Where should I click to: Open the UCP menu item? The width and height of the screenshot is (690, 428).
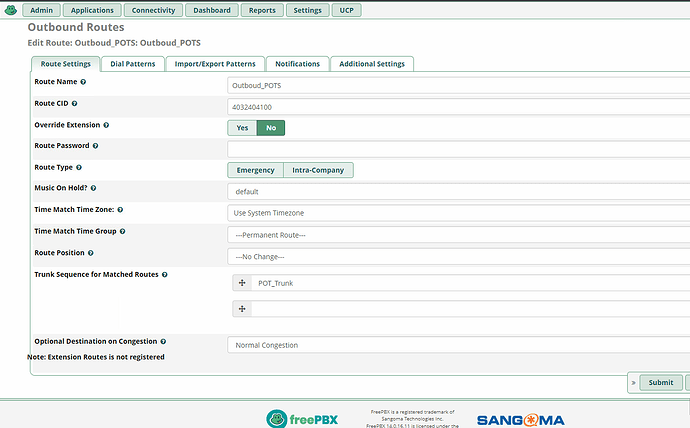tap(346, 10)
